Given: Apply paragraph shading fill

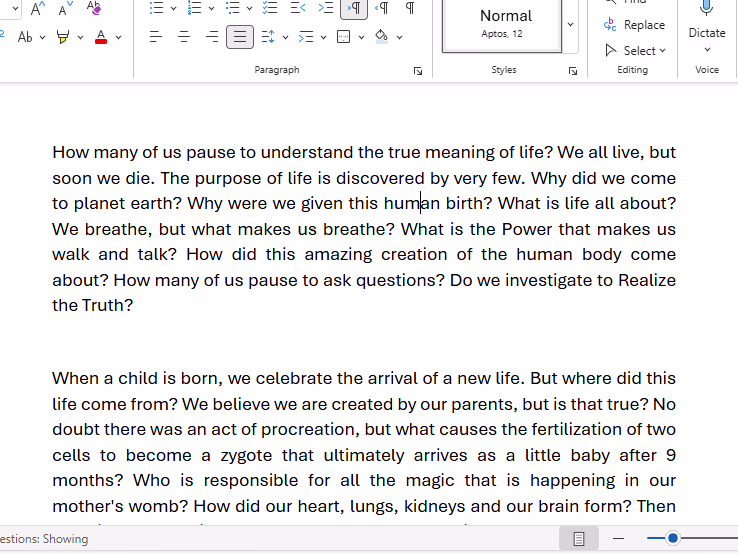Looking at the screenshot, I should point(381,37).
